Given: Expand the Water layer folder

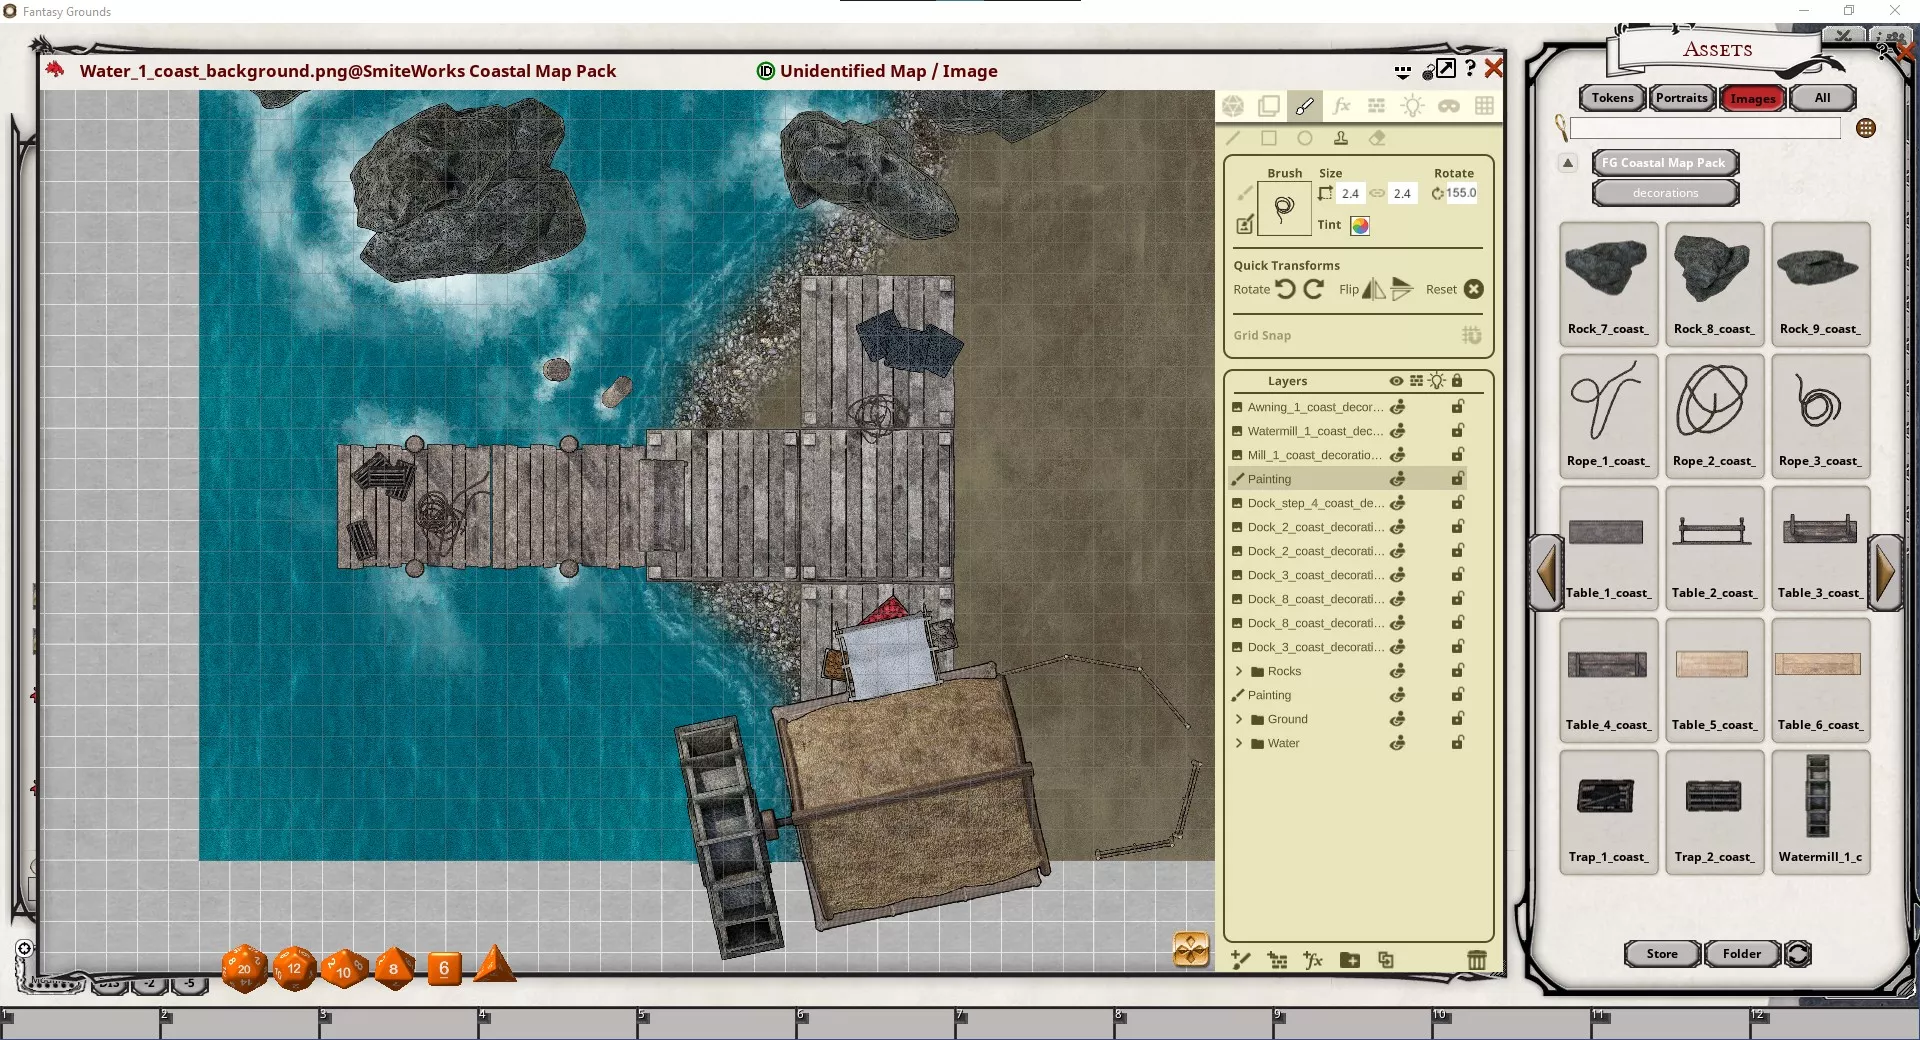Looking at the screenshot, I should (x=1239, y=743).
